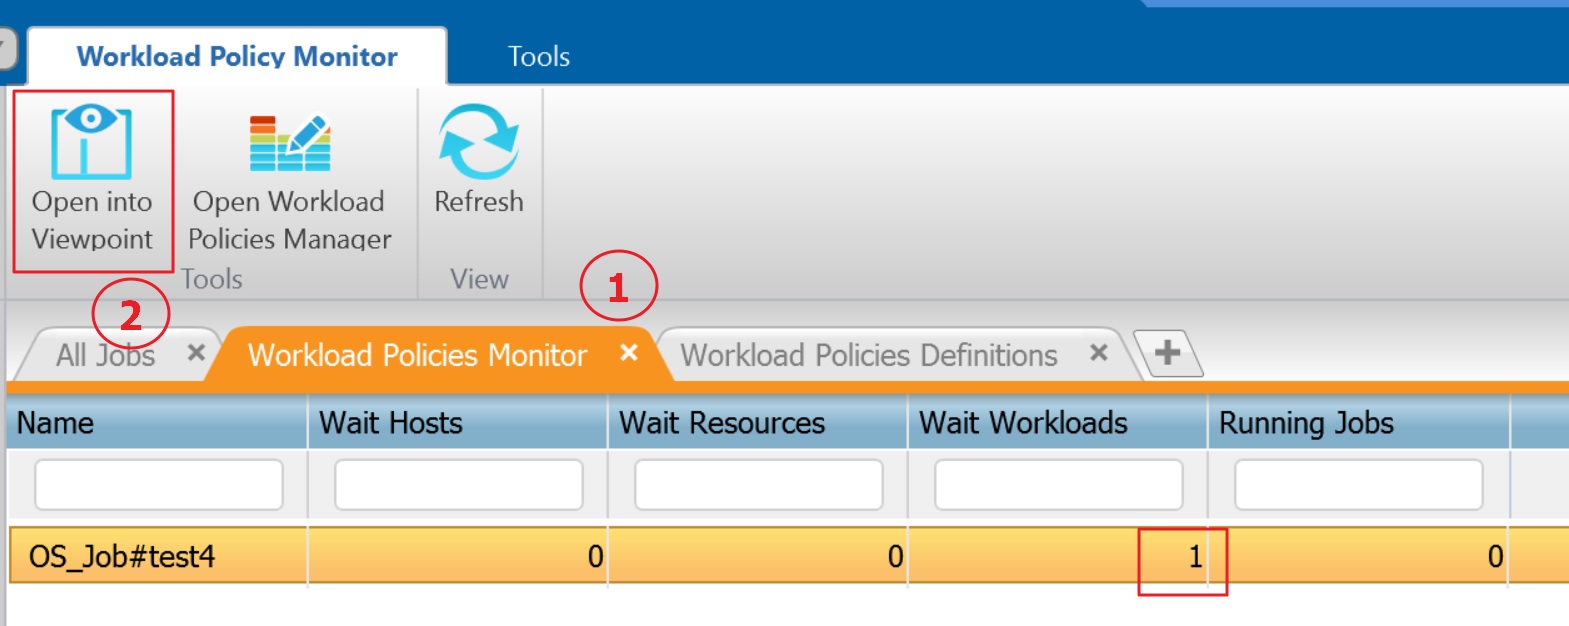Open the Workload Policies Definitions tab

868,355
